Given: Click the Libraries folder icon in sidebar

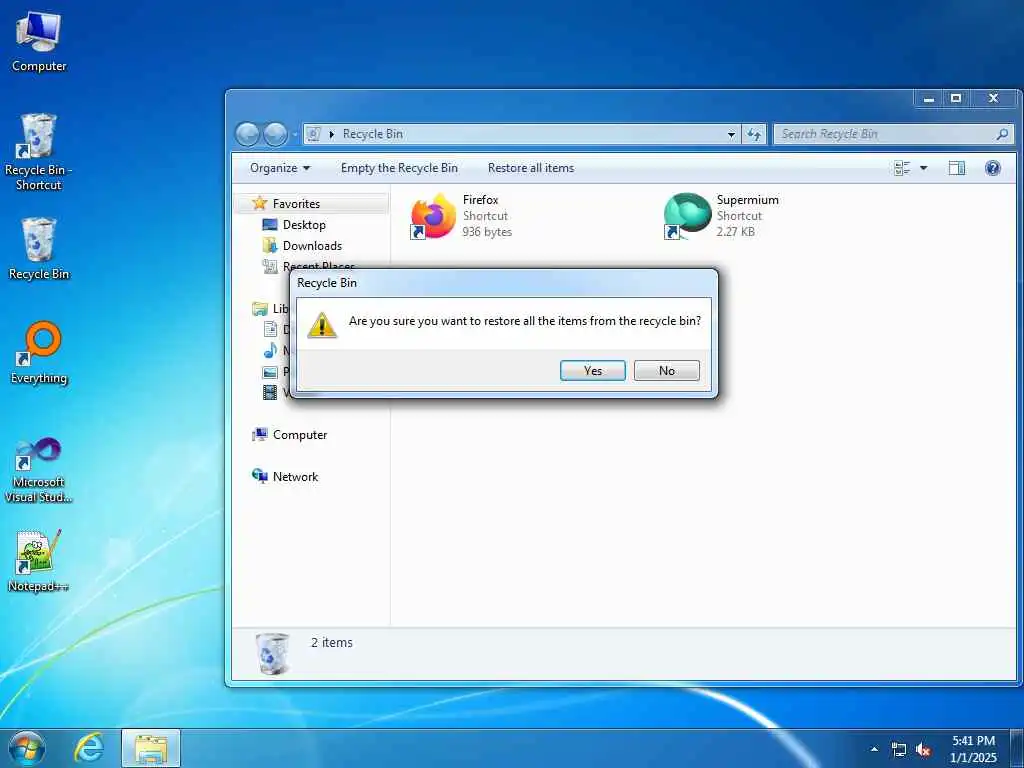Looking at the screenshot, I should coord(260,308).
